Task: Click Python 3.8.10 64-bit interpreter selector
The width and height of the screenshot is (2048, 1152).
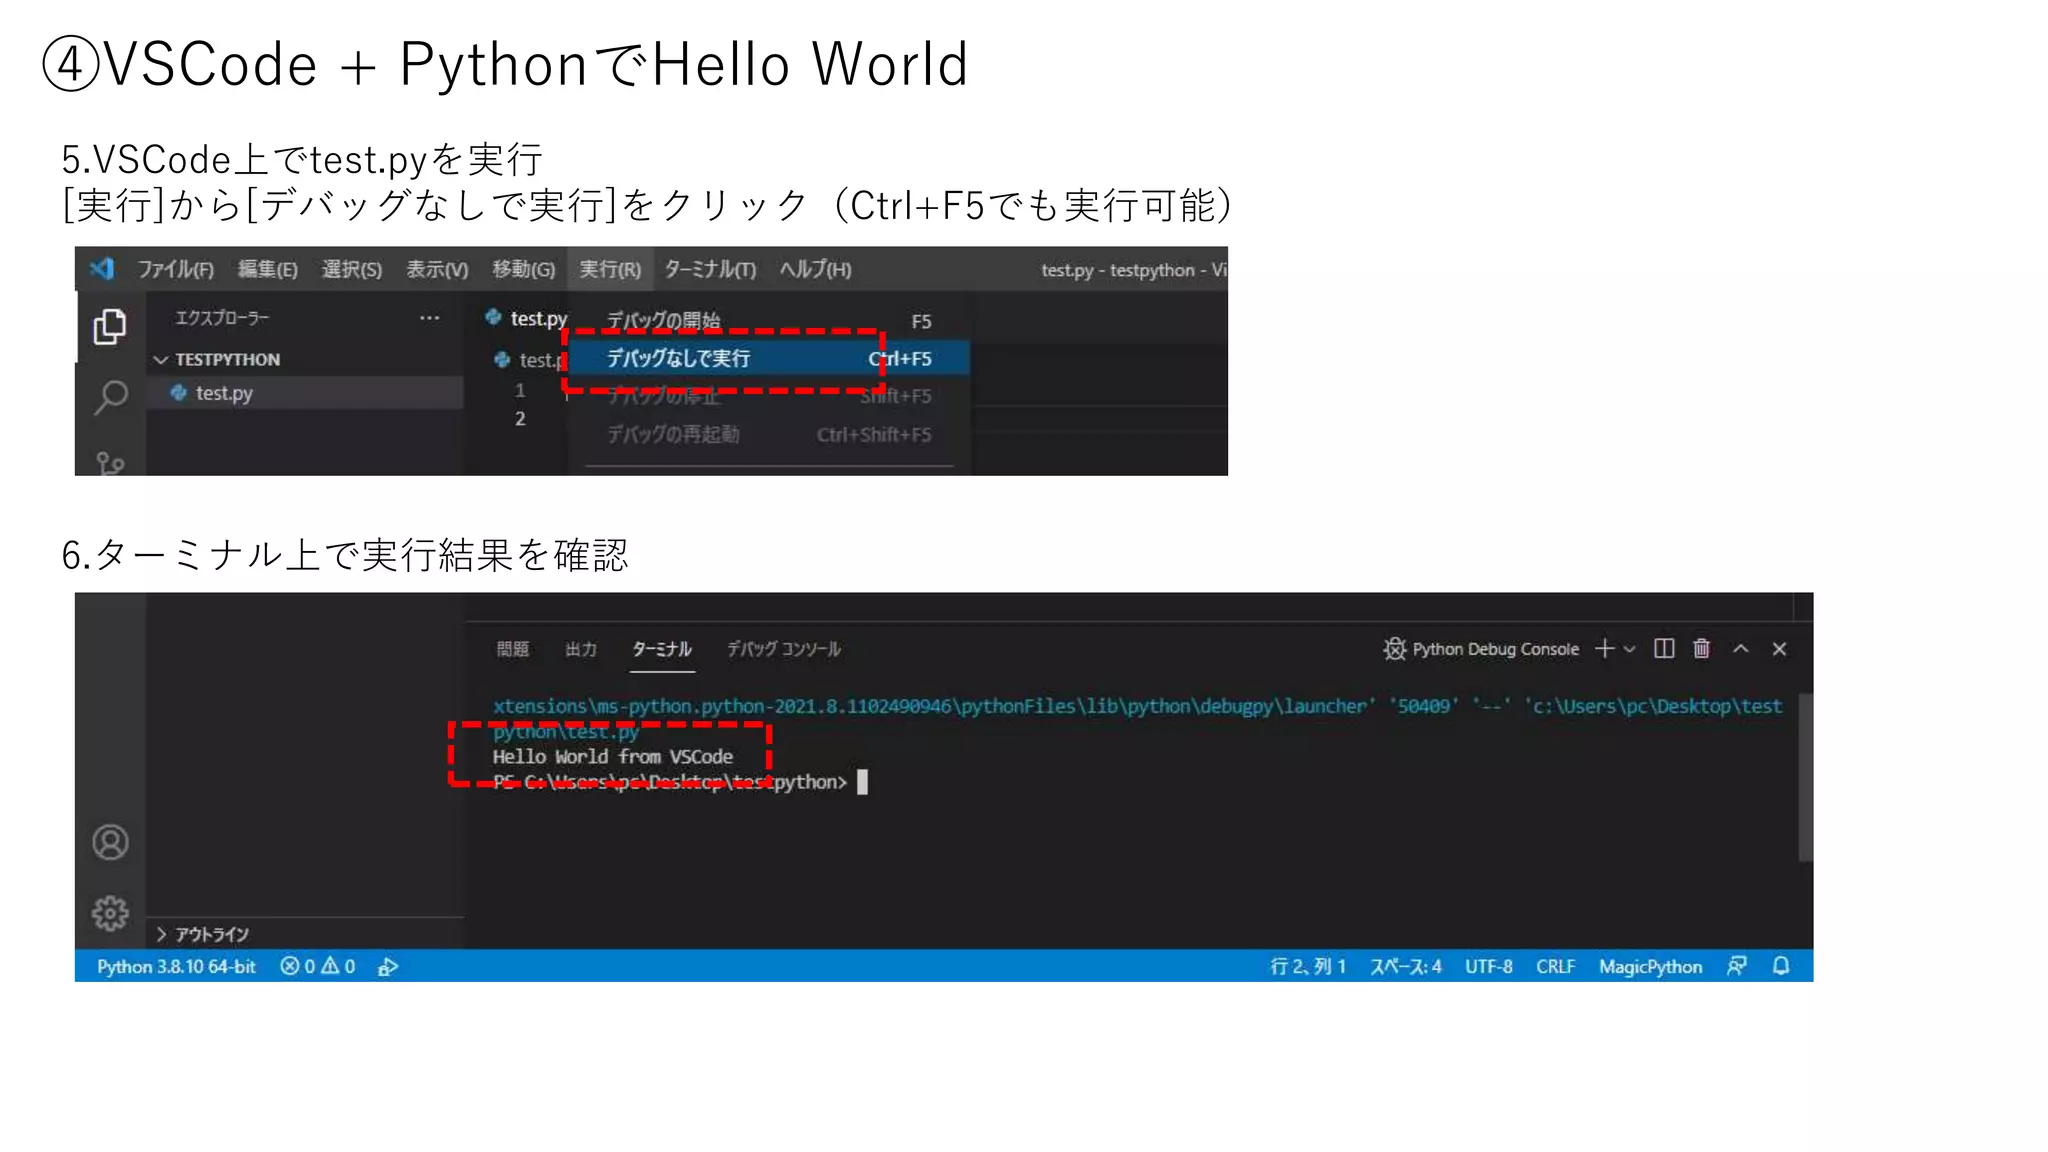Action: [176, 966]
